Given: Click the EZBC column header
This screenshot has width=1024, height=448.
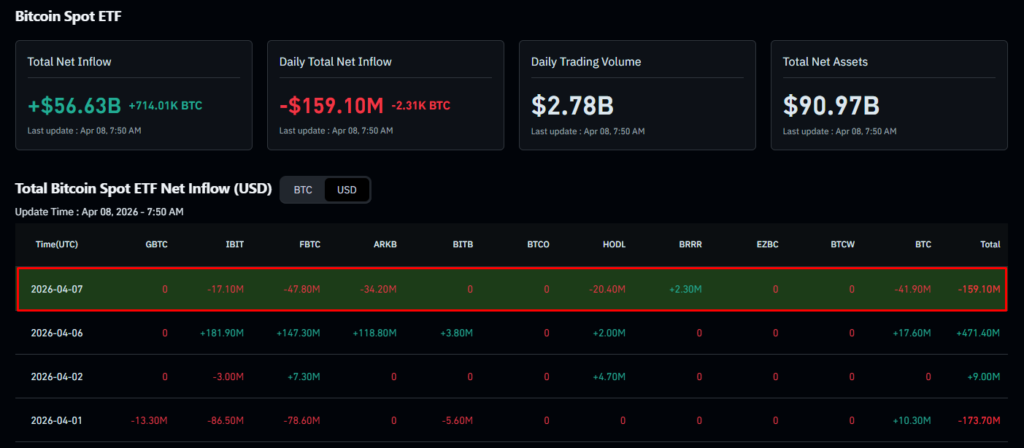Looking at the screenshot, I should click(x=767, y=244).
